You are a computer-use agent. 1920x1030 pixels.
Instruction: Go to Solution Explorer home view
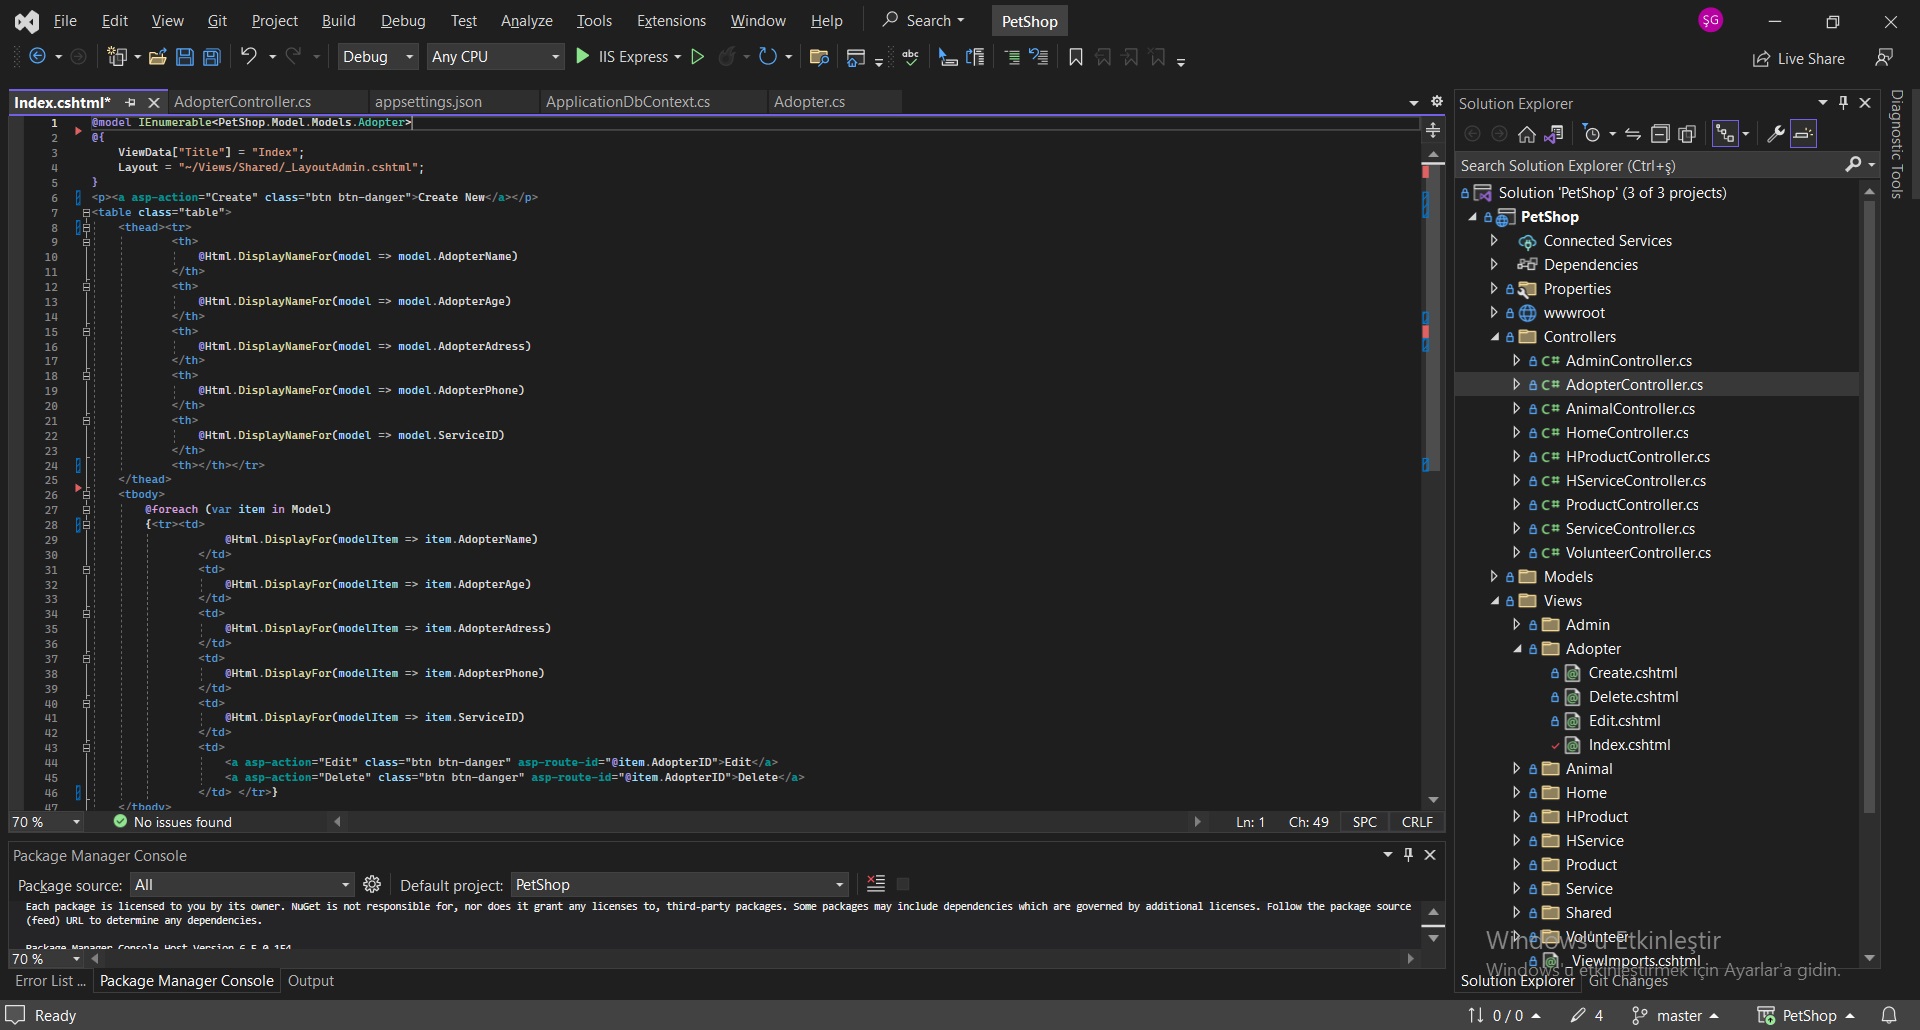tap(1527, 134)
